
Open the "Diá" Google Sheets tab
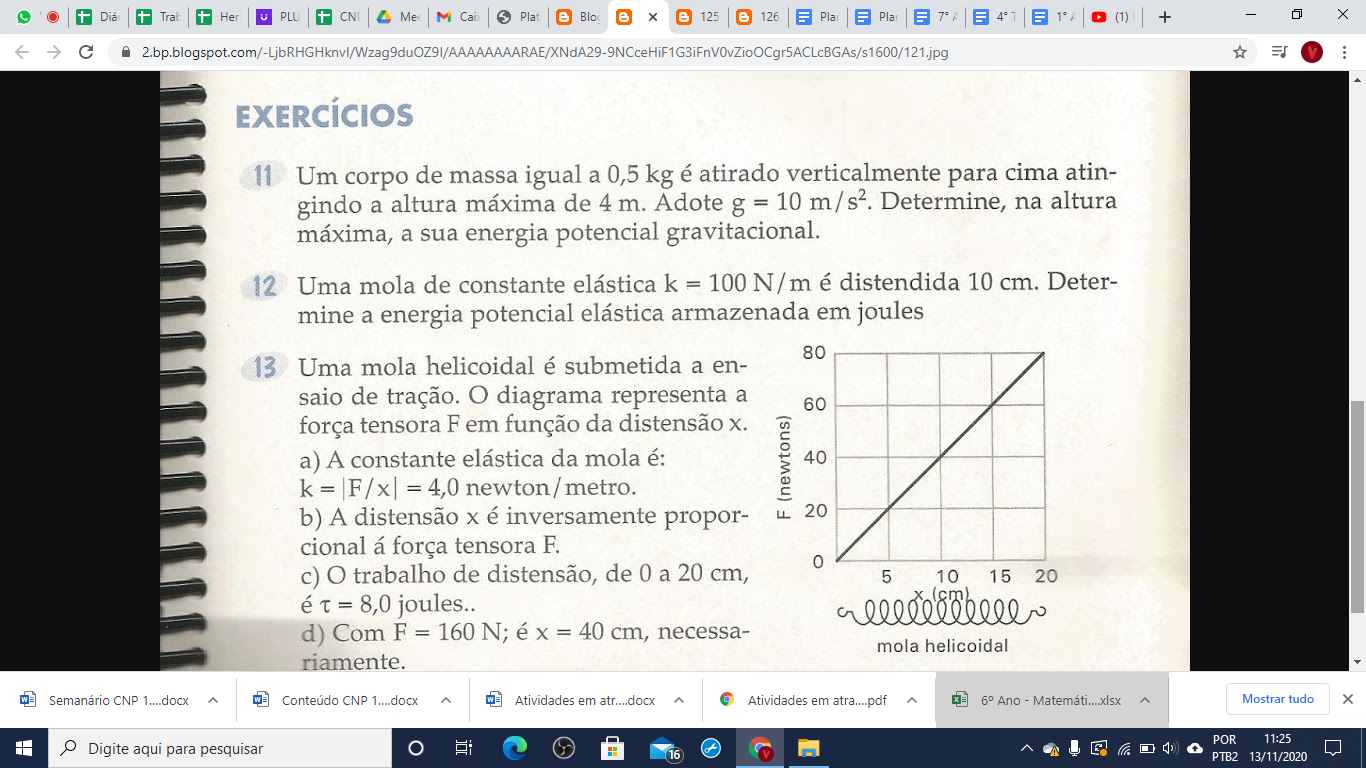coord(98,17)
